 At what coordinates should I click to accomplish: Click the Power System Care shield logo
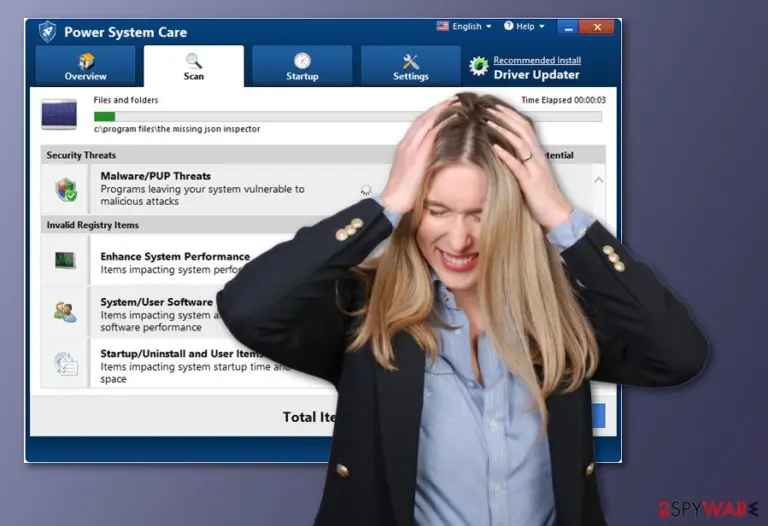(48, 32)
